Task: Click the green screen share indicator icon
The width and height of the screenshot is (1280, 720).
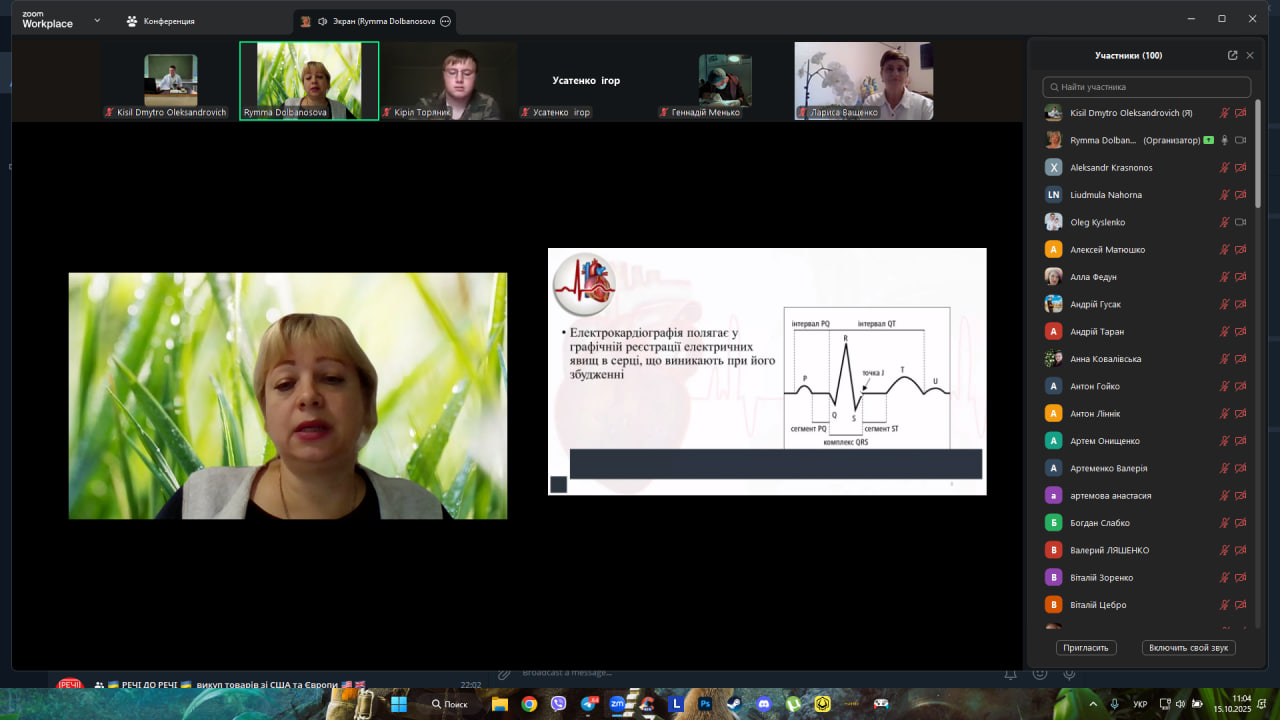Action: pyautogui.click(x=1209, y=140)
